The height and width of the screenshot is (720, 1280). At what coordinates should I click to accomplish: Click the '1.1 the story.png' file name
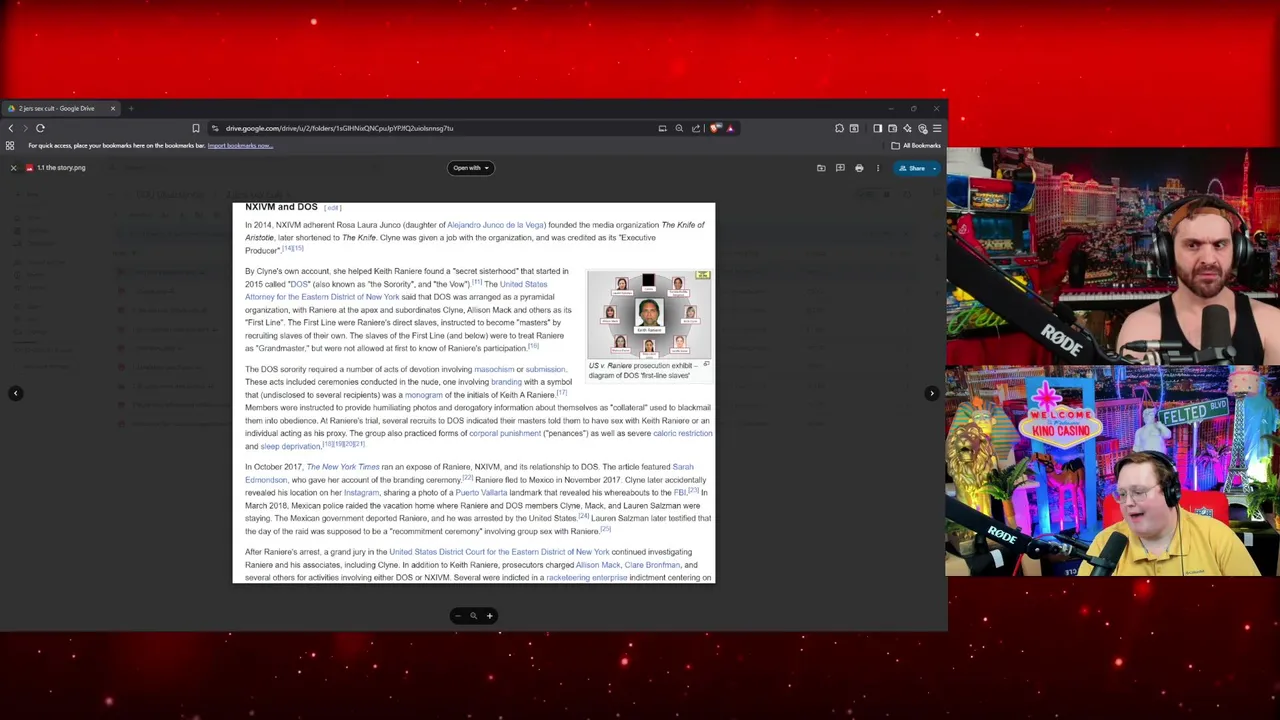[61, 168]
